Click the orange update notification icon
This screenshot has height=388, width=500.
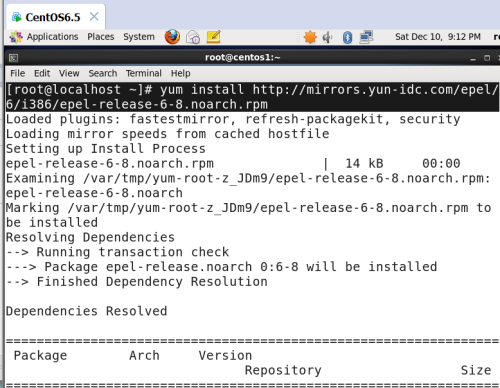[x=310, y=37]
